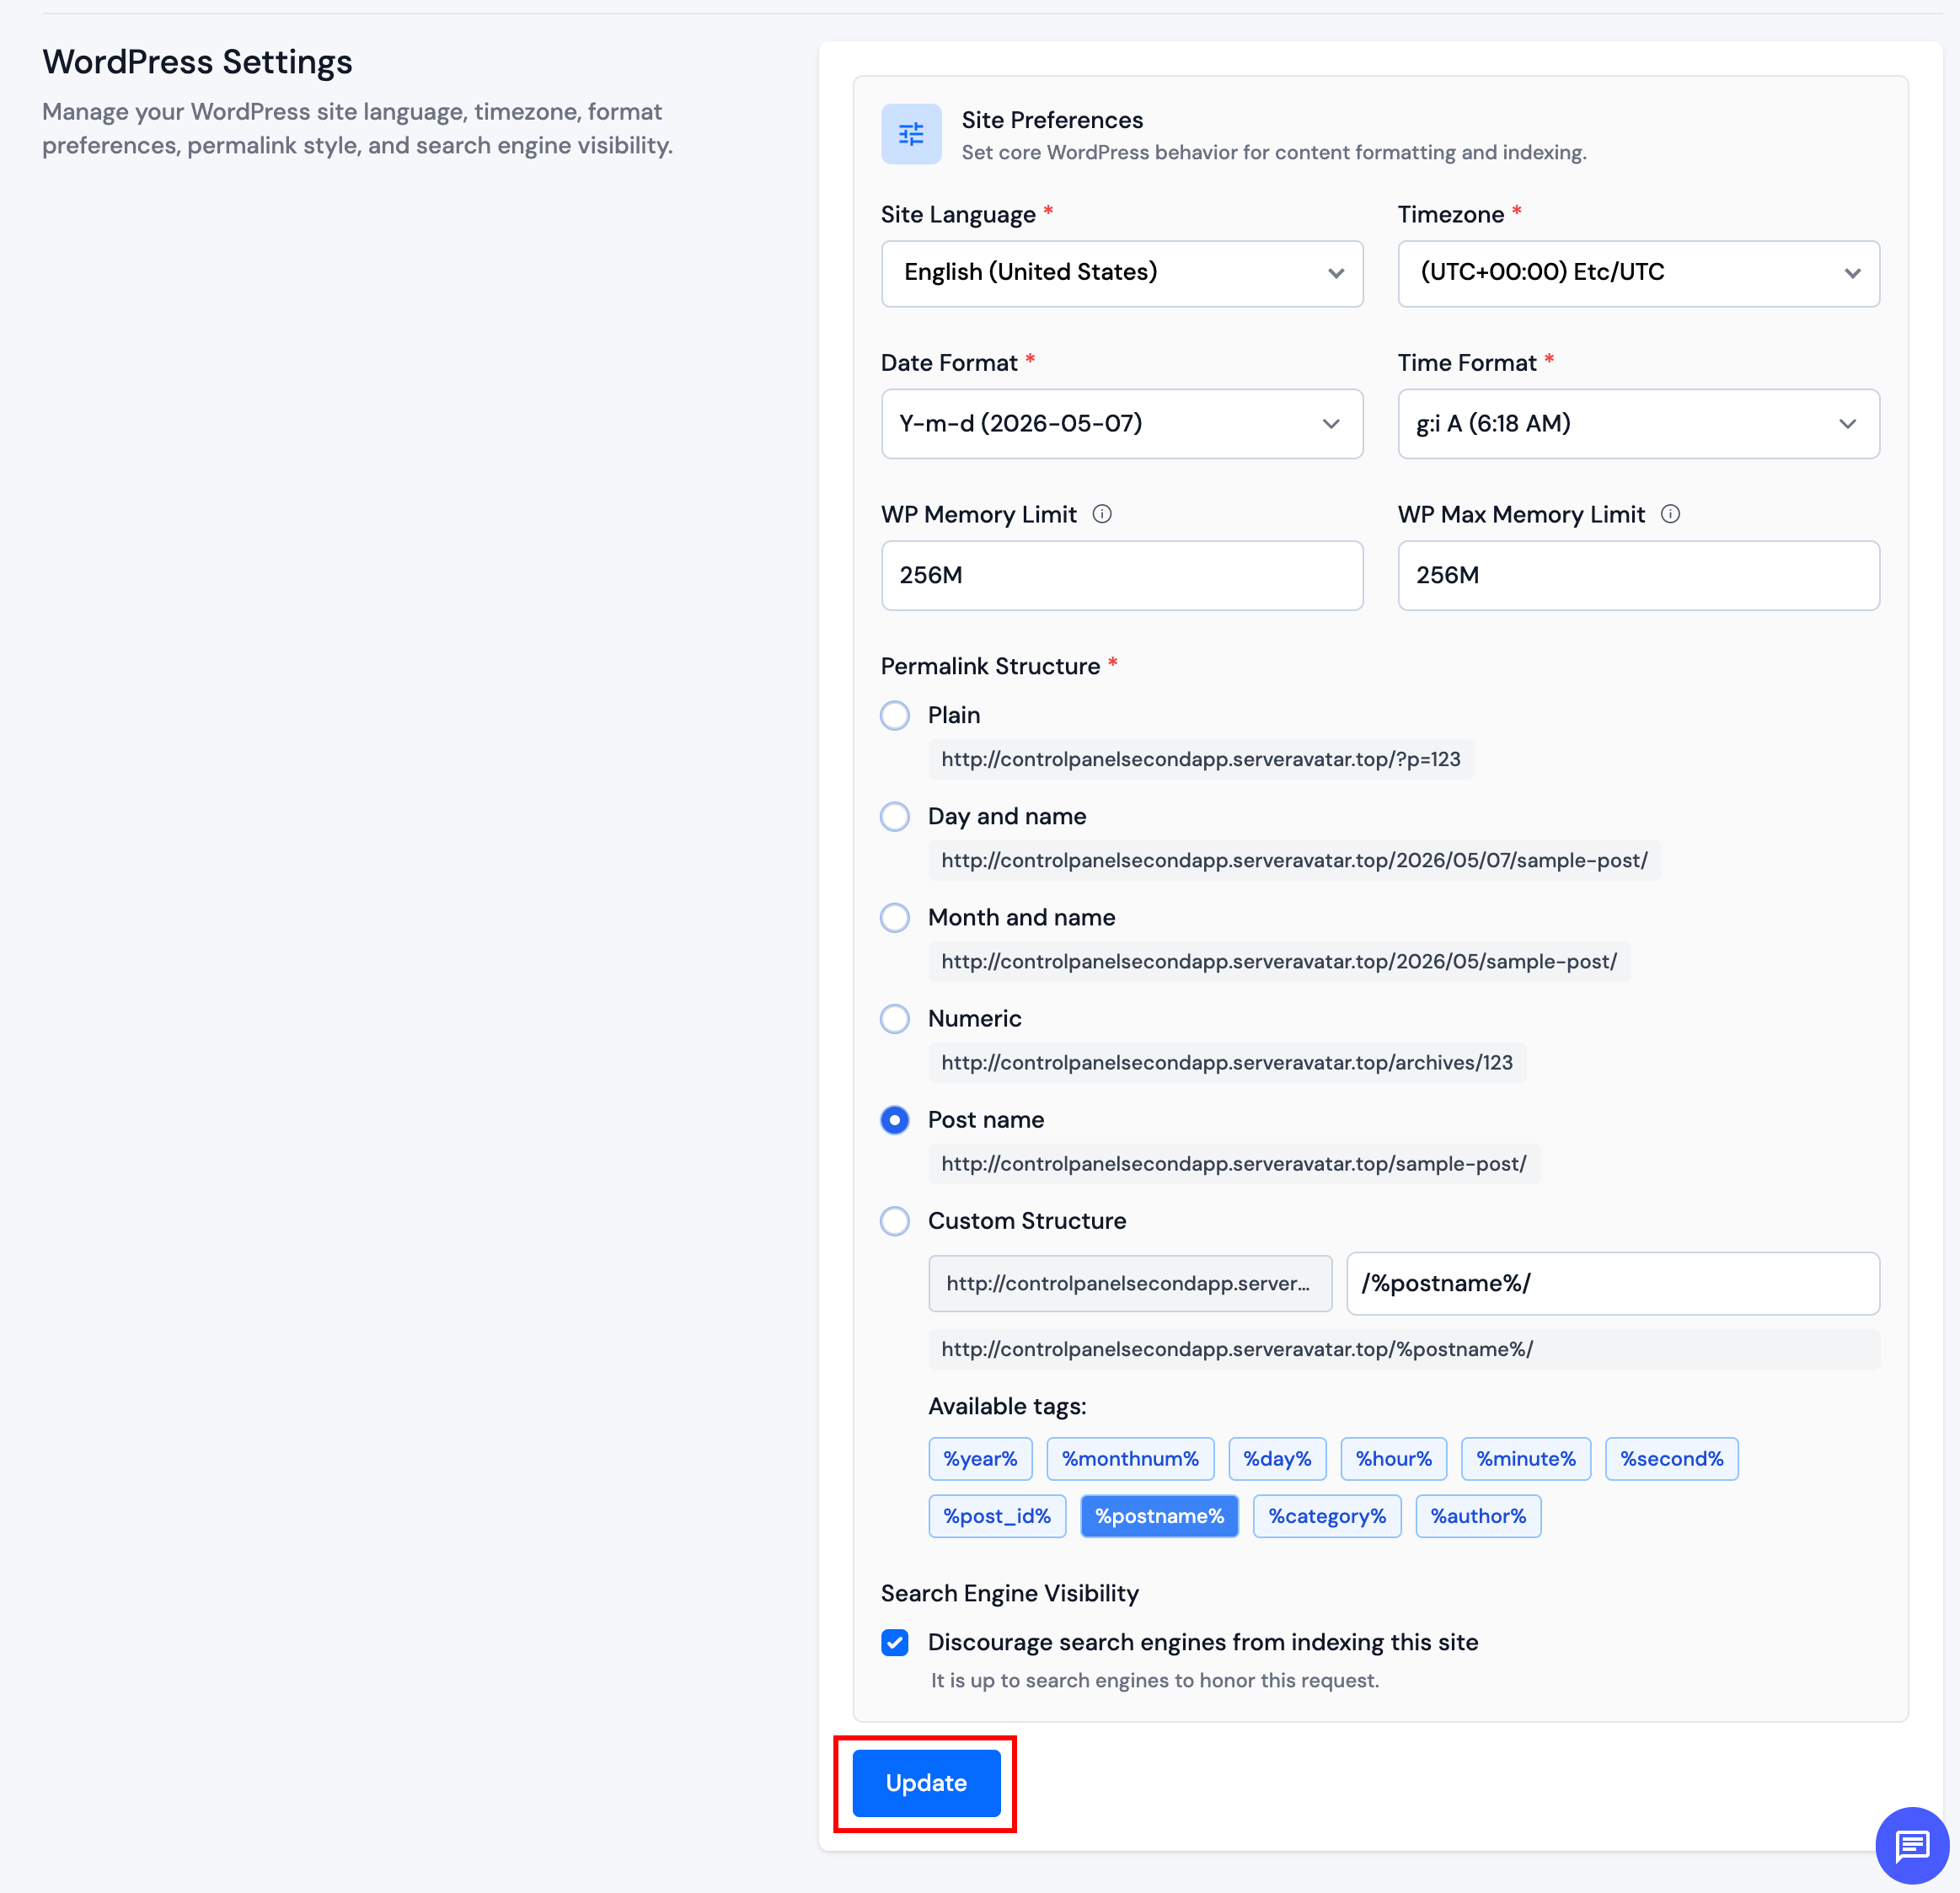Show info for WP Max Memory Limit
The image size is (1960, 1893).
point(1670,514)
